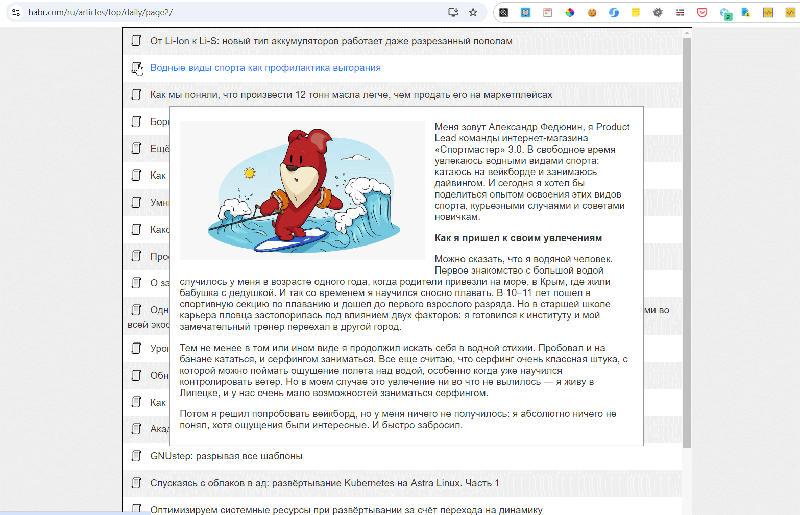Click document icon beside 'Как мы поняли'

[136, 95]
